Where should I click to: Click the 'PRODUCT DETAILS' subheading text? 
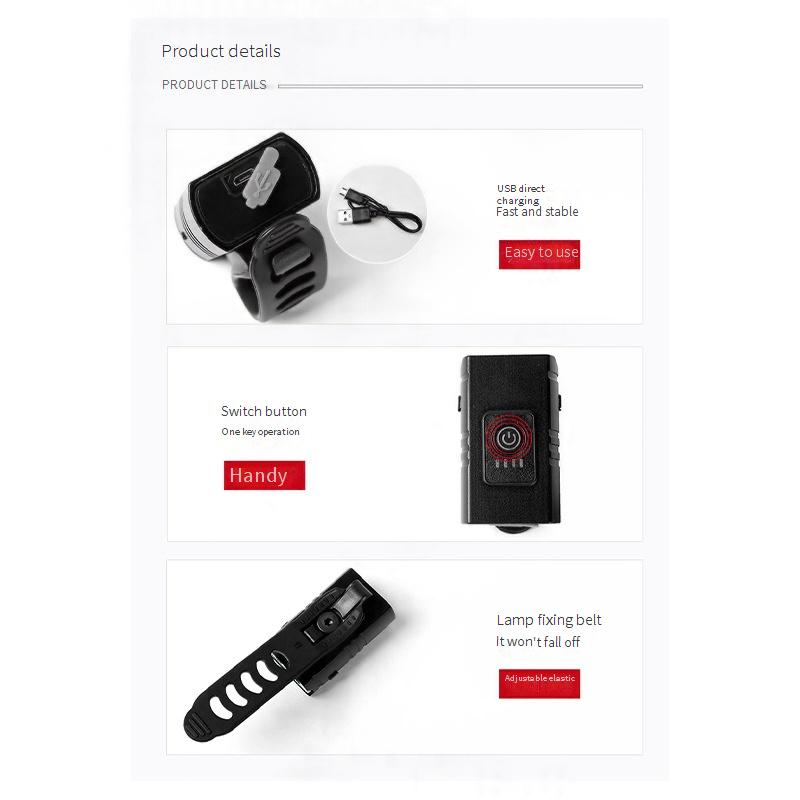click(x=214, y=85)
